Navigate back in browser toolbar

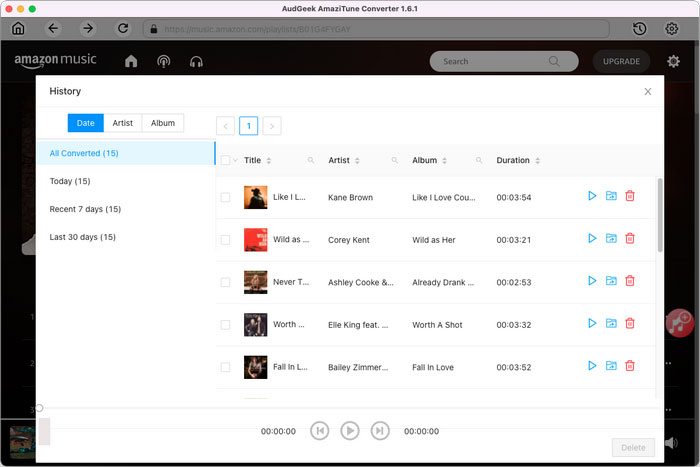[x=53, y=29]
